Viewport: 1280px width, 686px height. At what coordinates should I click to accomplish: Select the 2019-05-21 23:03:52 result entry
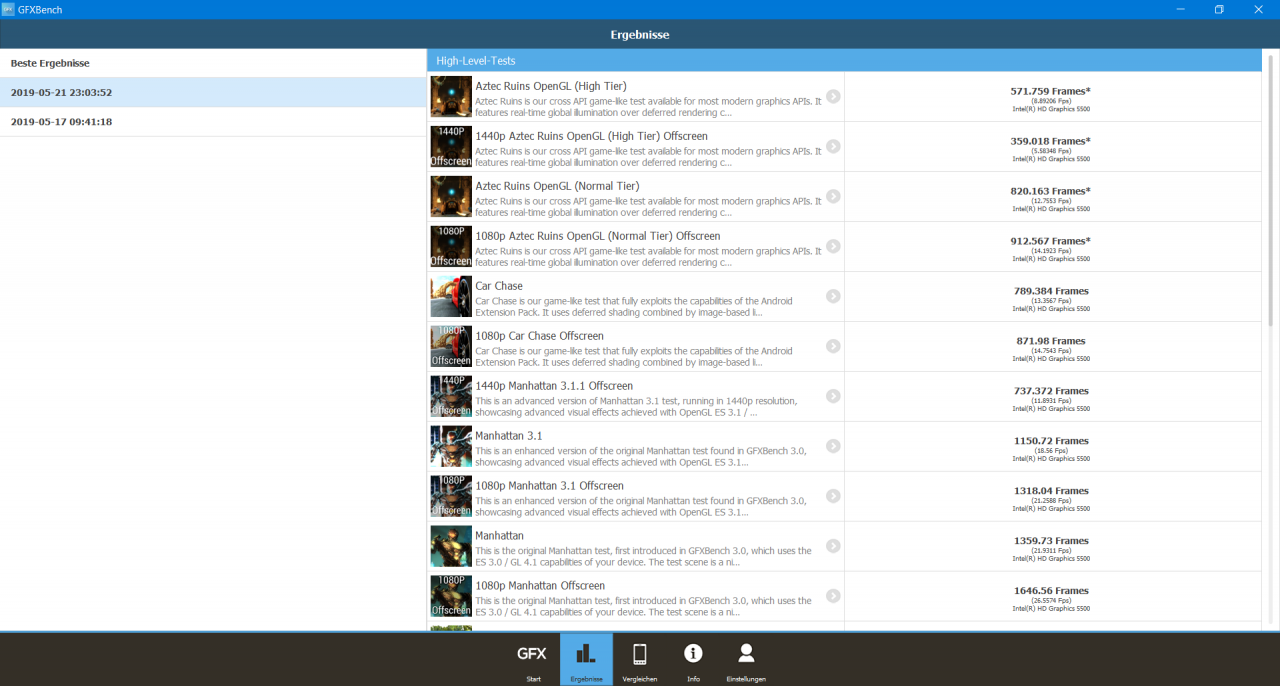213,92
